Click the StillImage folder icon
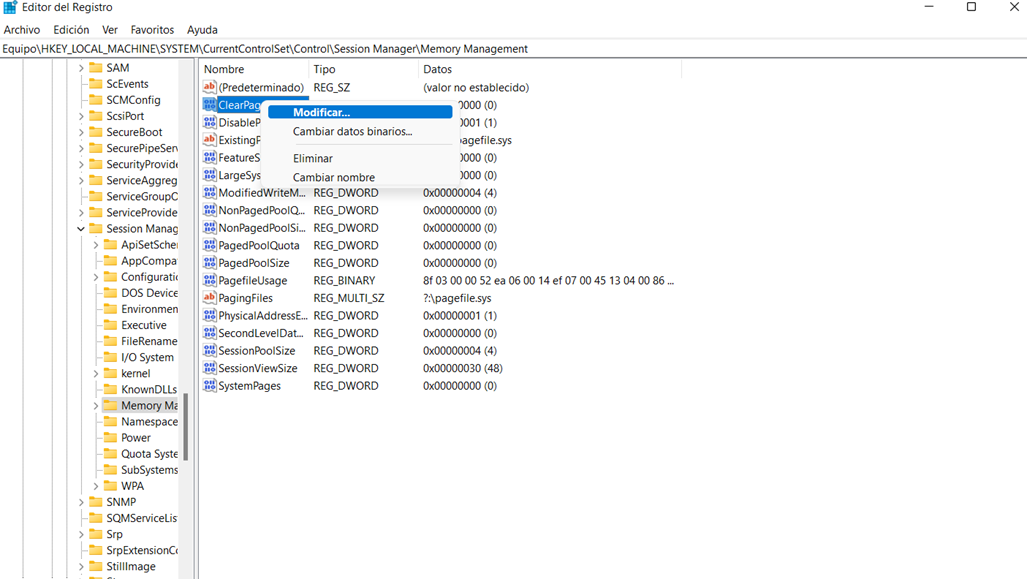Screen dimensions: 1027x579 coord(96,566)
